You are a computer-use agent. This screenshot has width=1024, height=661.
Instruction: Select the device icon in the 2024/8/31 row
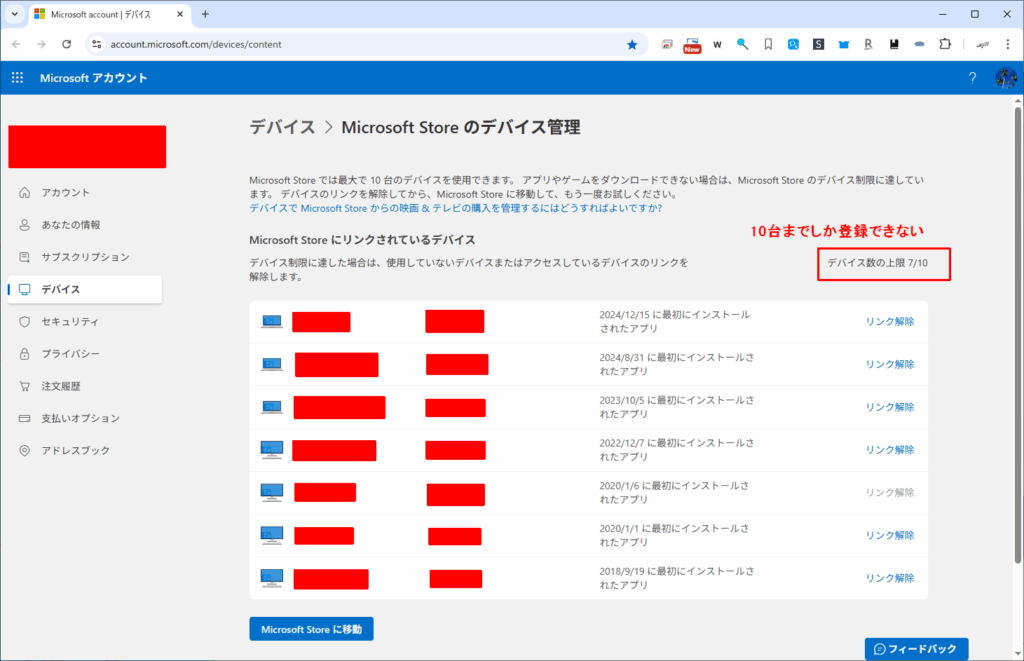272,364
